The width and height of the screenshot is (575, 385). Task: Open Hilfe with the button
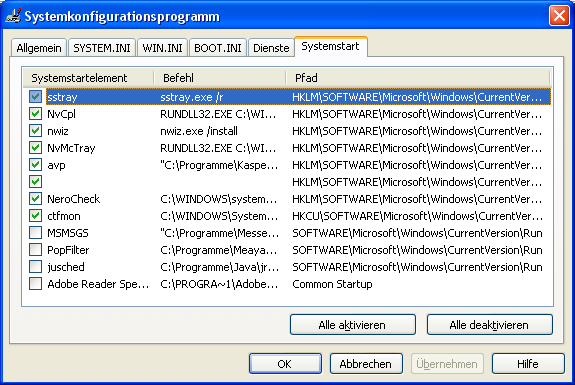coord(528,364)
